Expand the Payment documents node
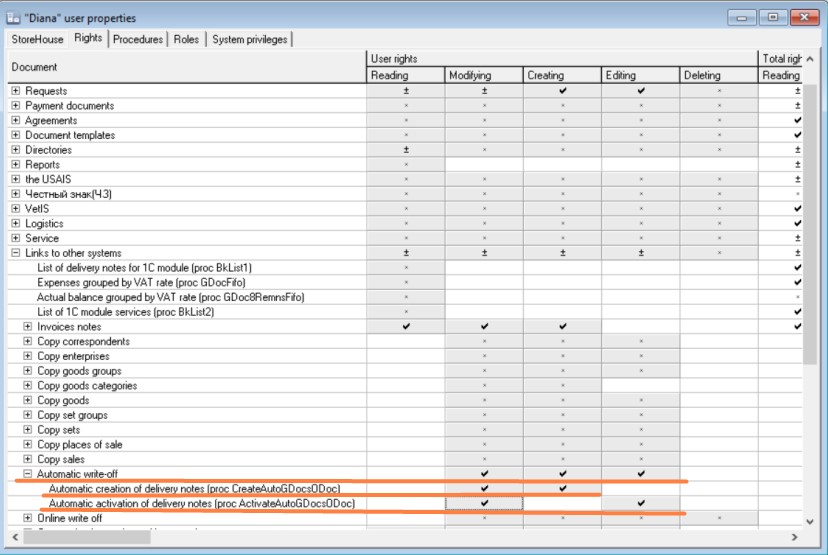 pyautogui.click(x=16, y=106)
